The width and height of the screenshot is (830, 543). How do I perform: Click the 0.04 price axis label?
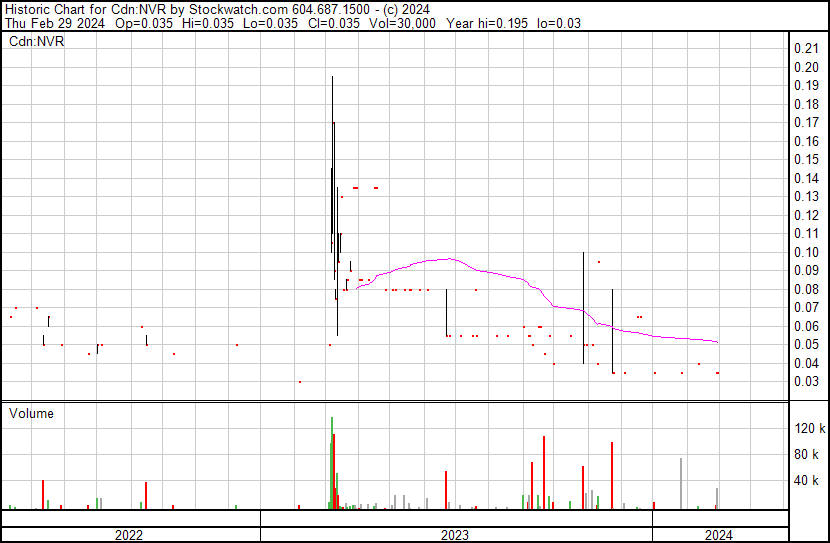806,363
